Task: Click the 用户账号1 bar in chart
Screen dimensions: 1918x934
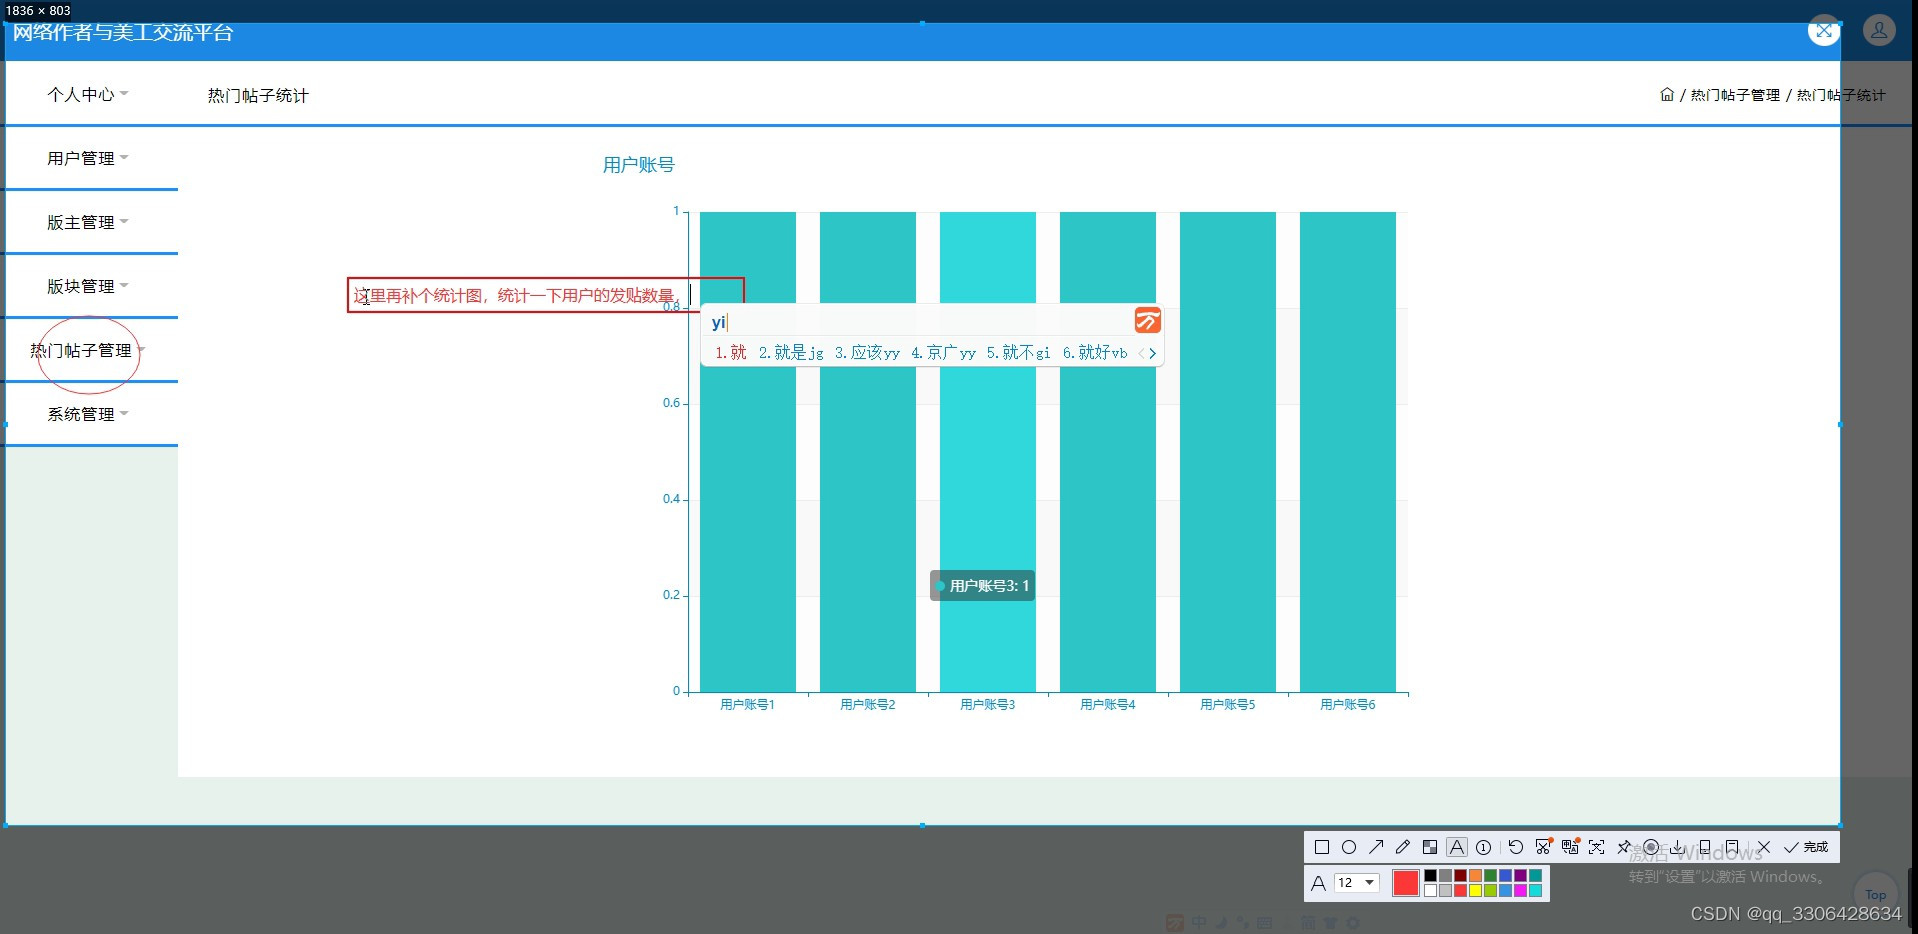Action: point(748,451)
